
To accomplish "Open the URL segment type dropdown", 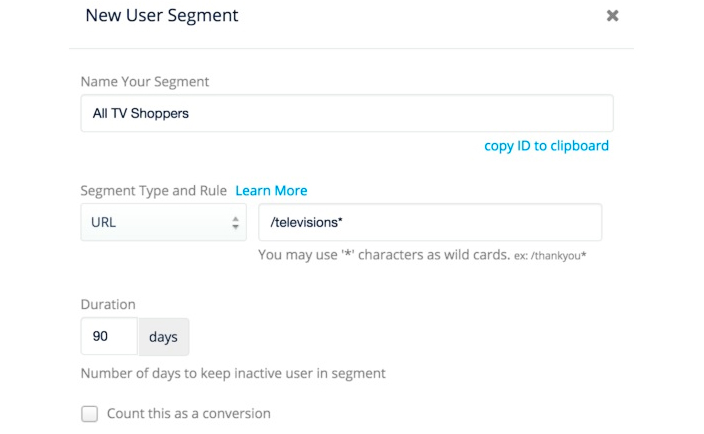I will click(163, 222).
